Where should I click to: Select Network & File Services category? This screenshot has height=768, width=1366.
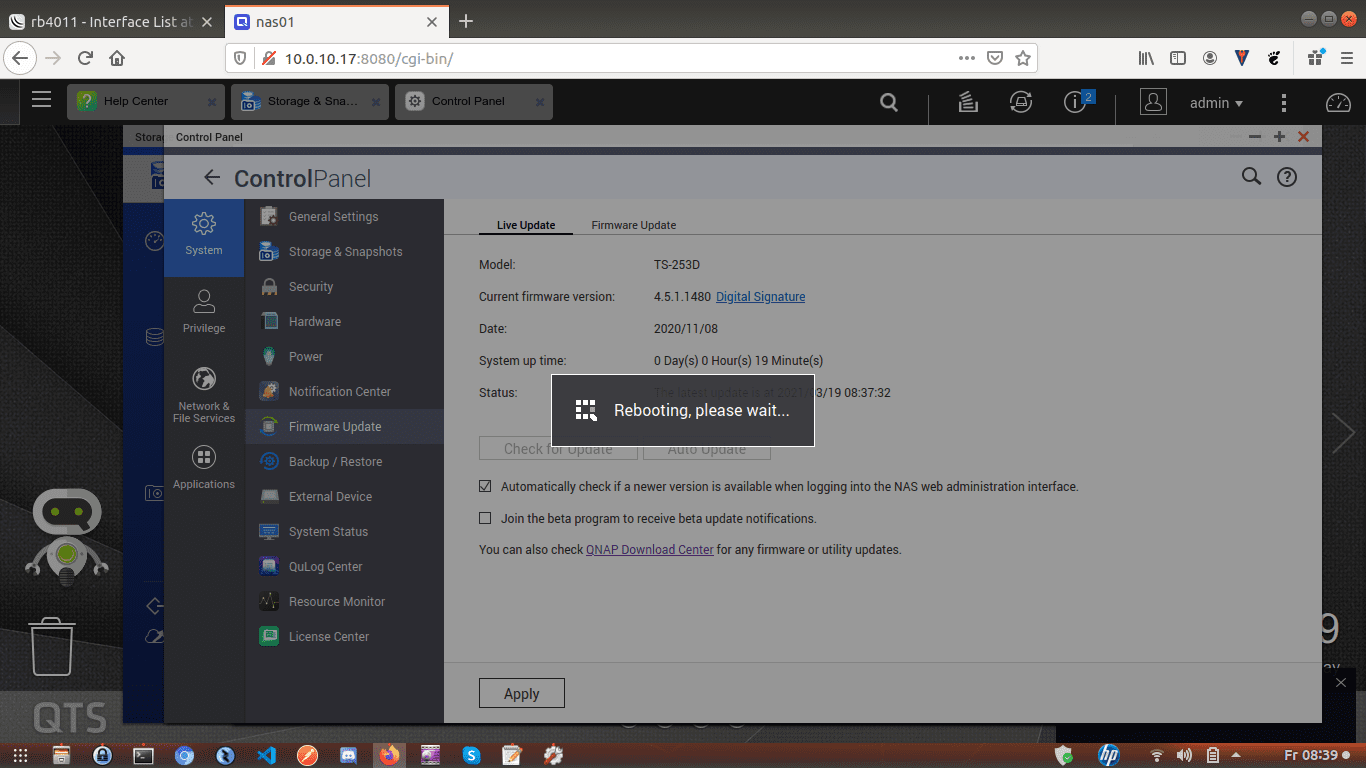204,395
